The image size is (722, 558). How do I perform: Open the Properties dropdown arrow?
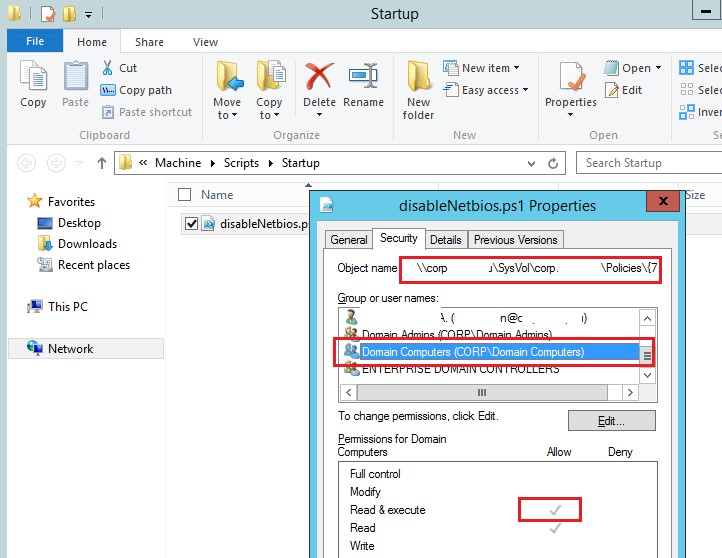571,115
